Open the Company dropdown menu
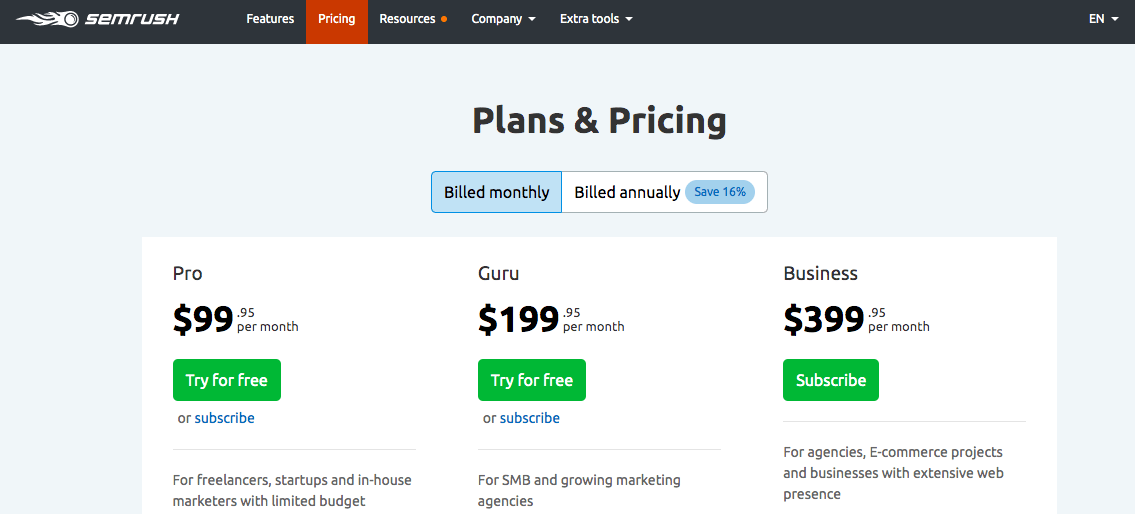1135x514 pixels. [504, 19]
